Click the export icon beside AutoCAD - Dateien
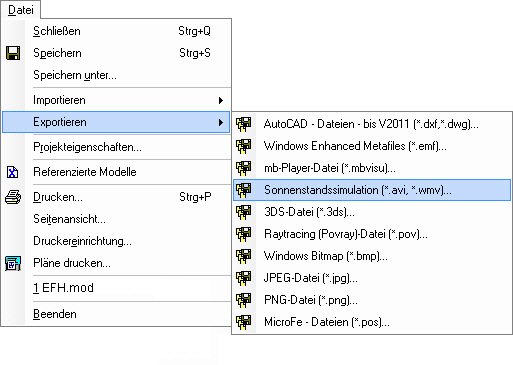The image size is (513, 365). [x=244, y=124]
